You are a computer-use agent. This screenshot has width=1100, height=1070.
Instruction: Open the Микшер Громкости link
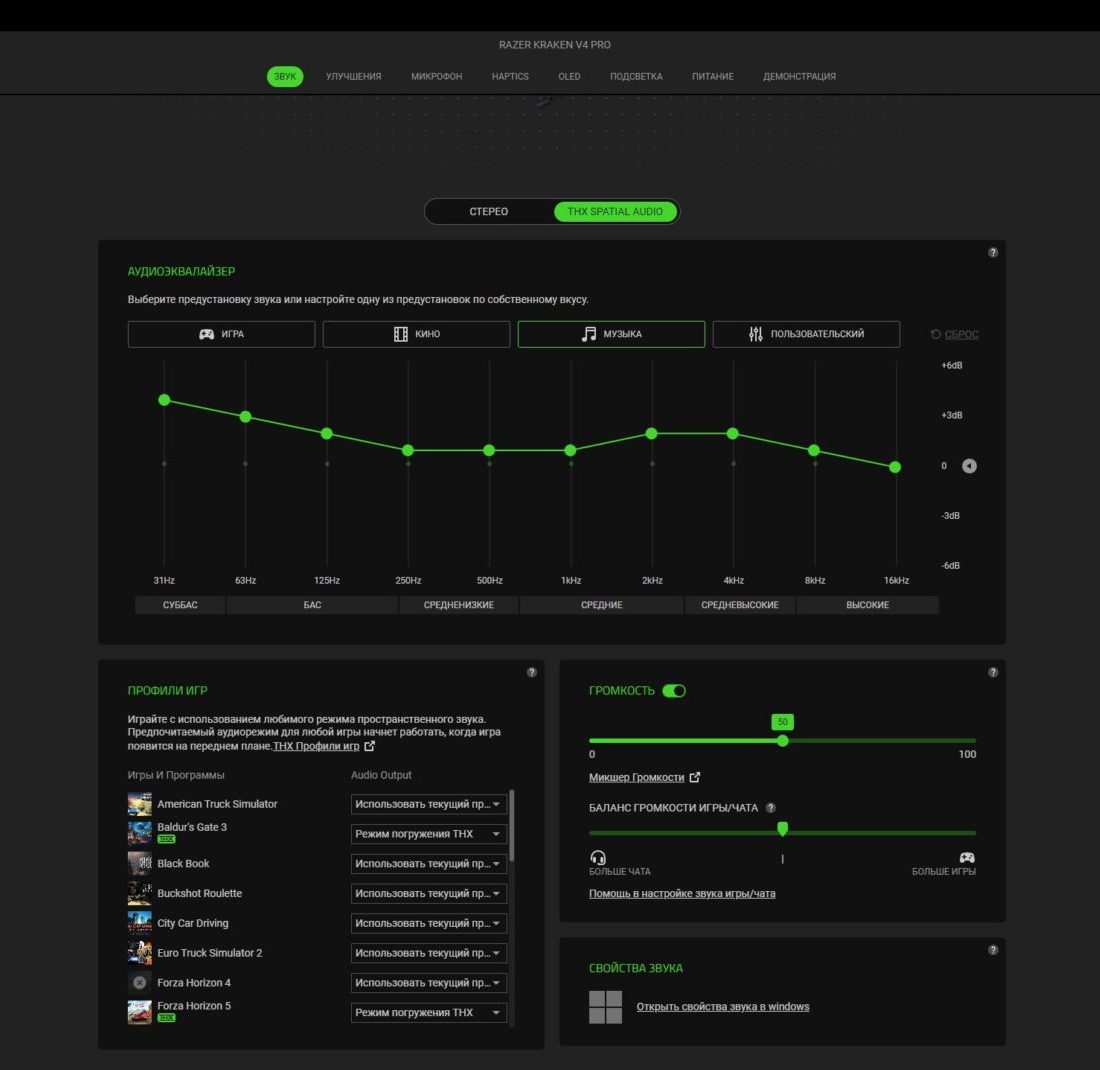point(636,777)
